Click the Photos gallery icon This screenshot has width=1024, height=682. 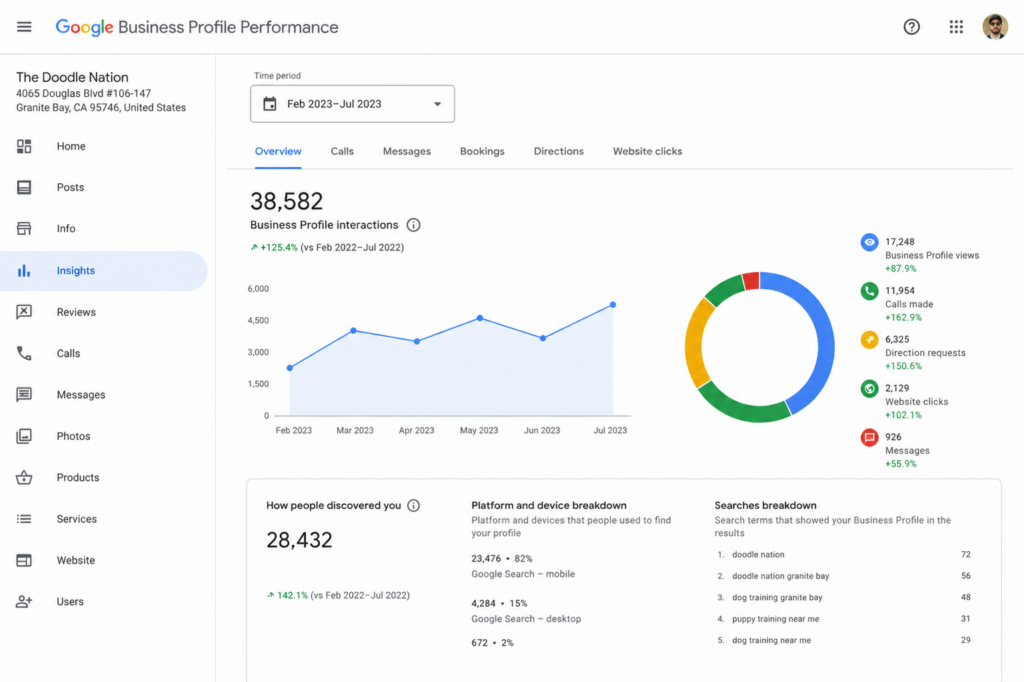24,436
